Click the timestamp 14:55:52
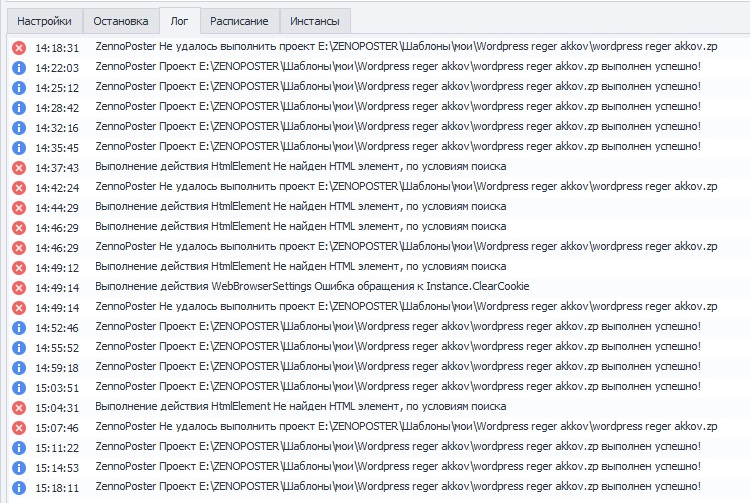Image resolution: width=750 pixels, height=503 pixels. pos(57,348)
